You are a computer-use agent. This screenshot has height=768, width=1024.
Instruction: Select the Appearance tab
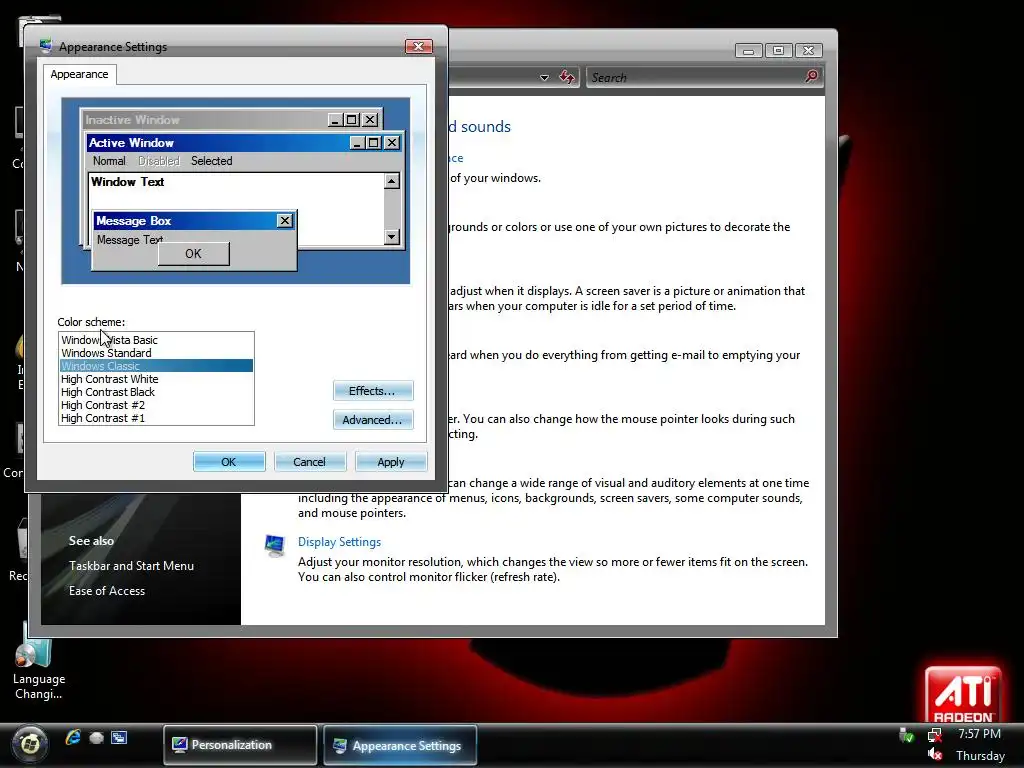point(79,74)
